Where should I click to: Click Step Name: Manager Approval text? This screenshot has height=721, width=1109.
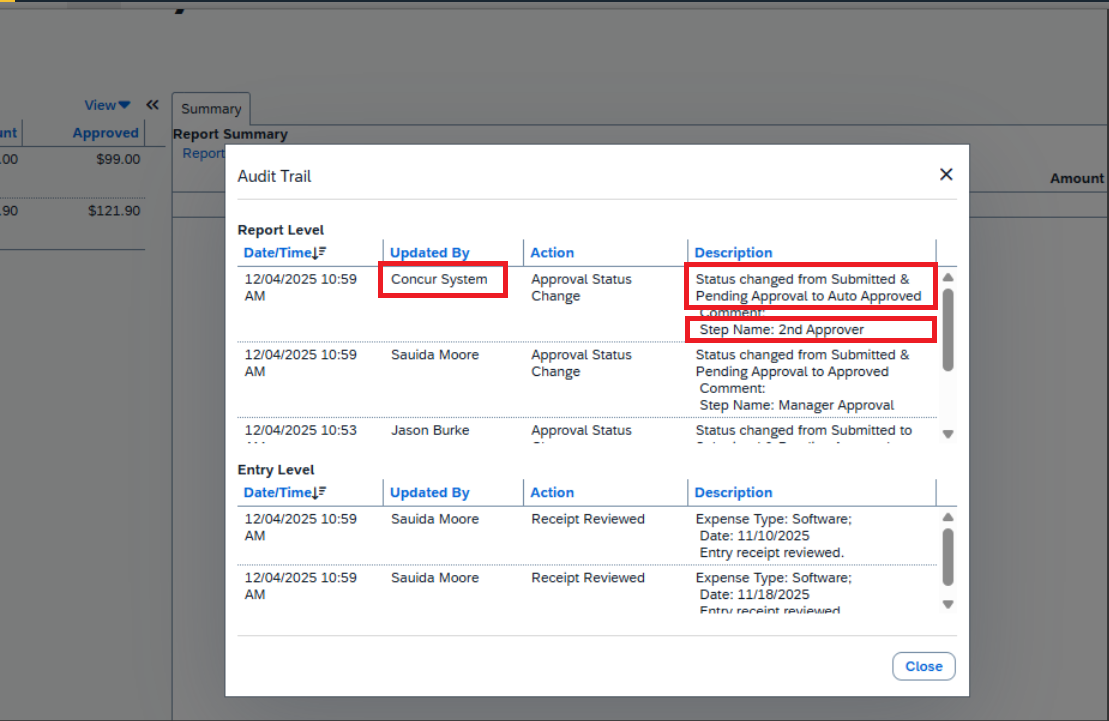(x=796, y=405)
